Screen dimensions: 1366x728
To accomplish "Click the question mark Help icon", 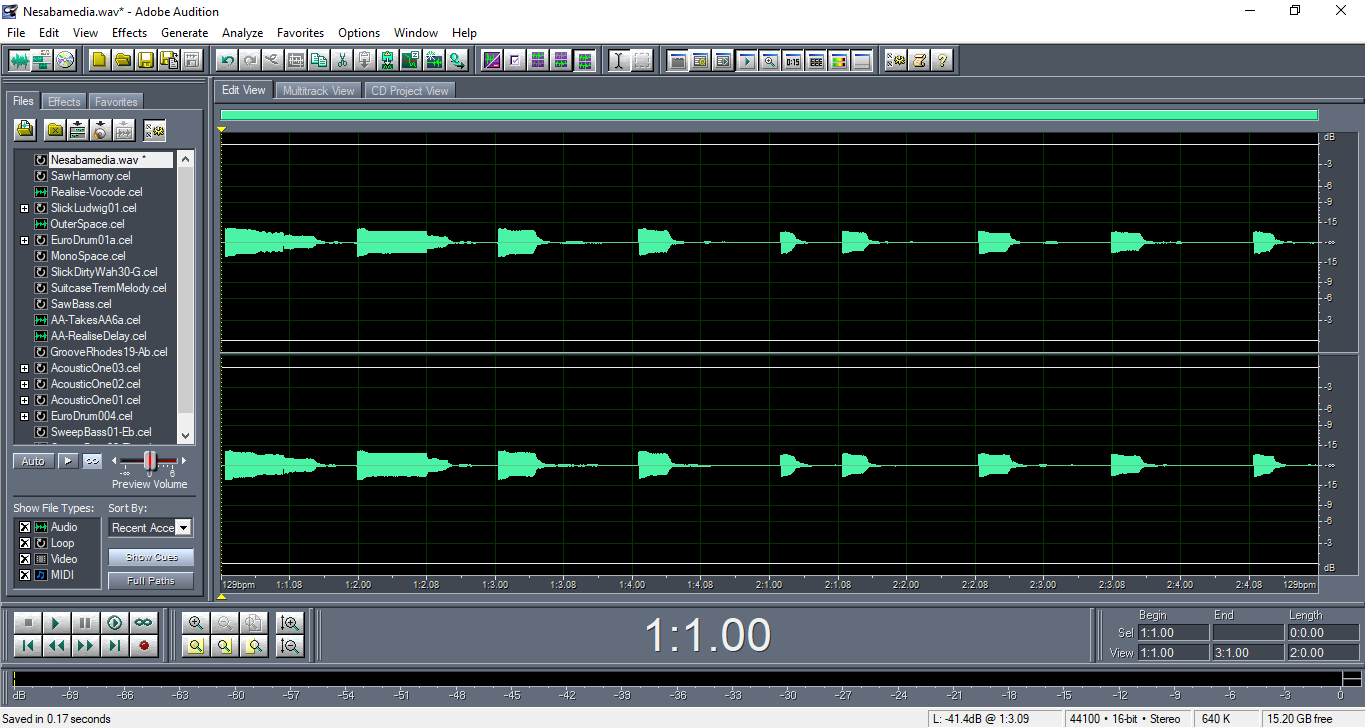I will click(941, 60).
